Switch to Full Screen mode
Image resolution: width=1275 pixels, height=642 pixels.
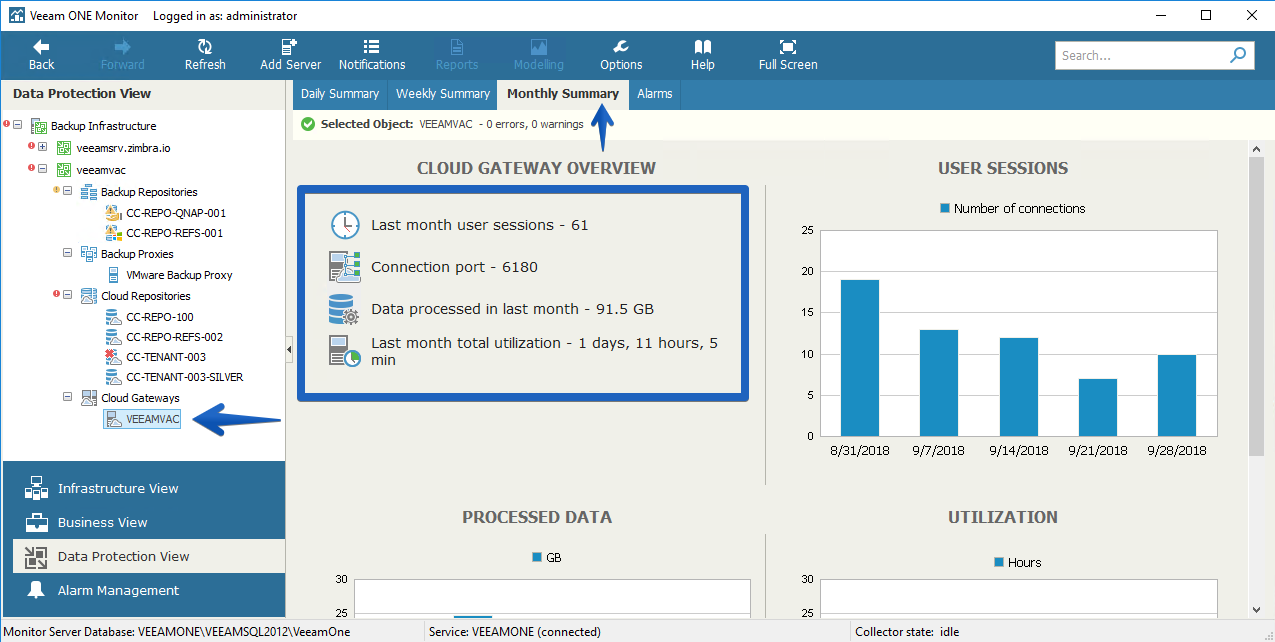click(x=788, y=46)
